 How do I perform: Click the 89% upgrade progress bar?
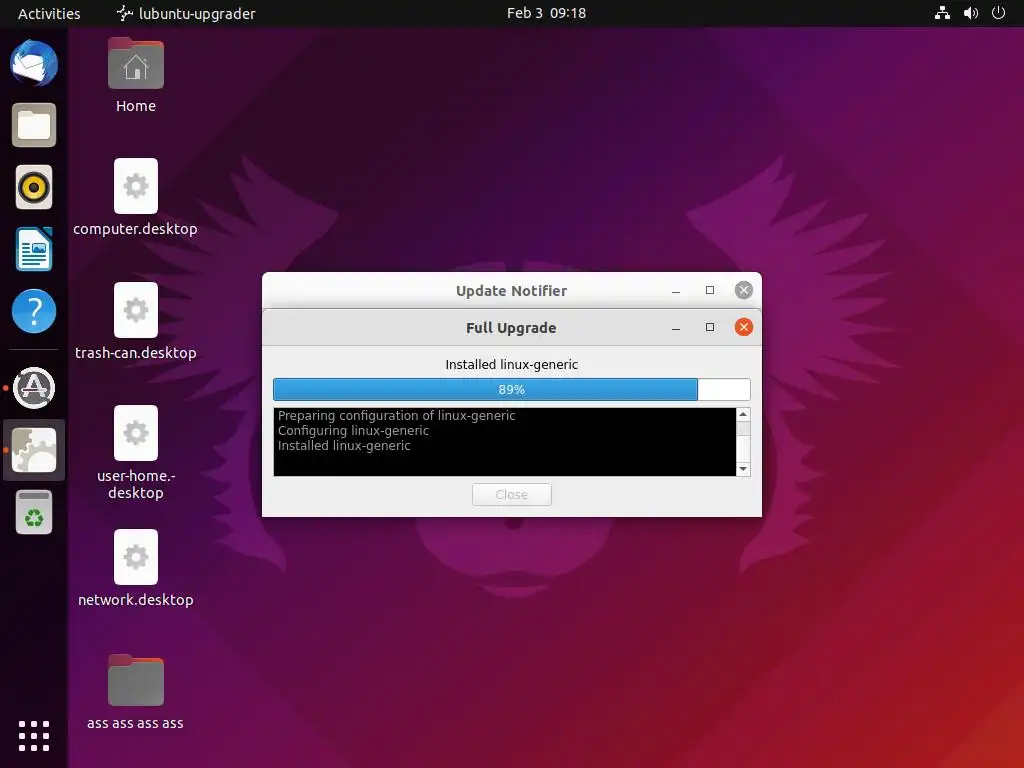coord(512,389)
